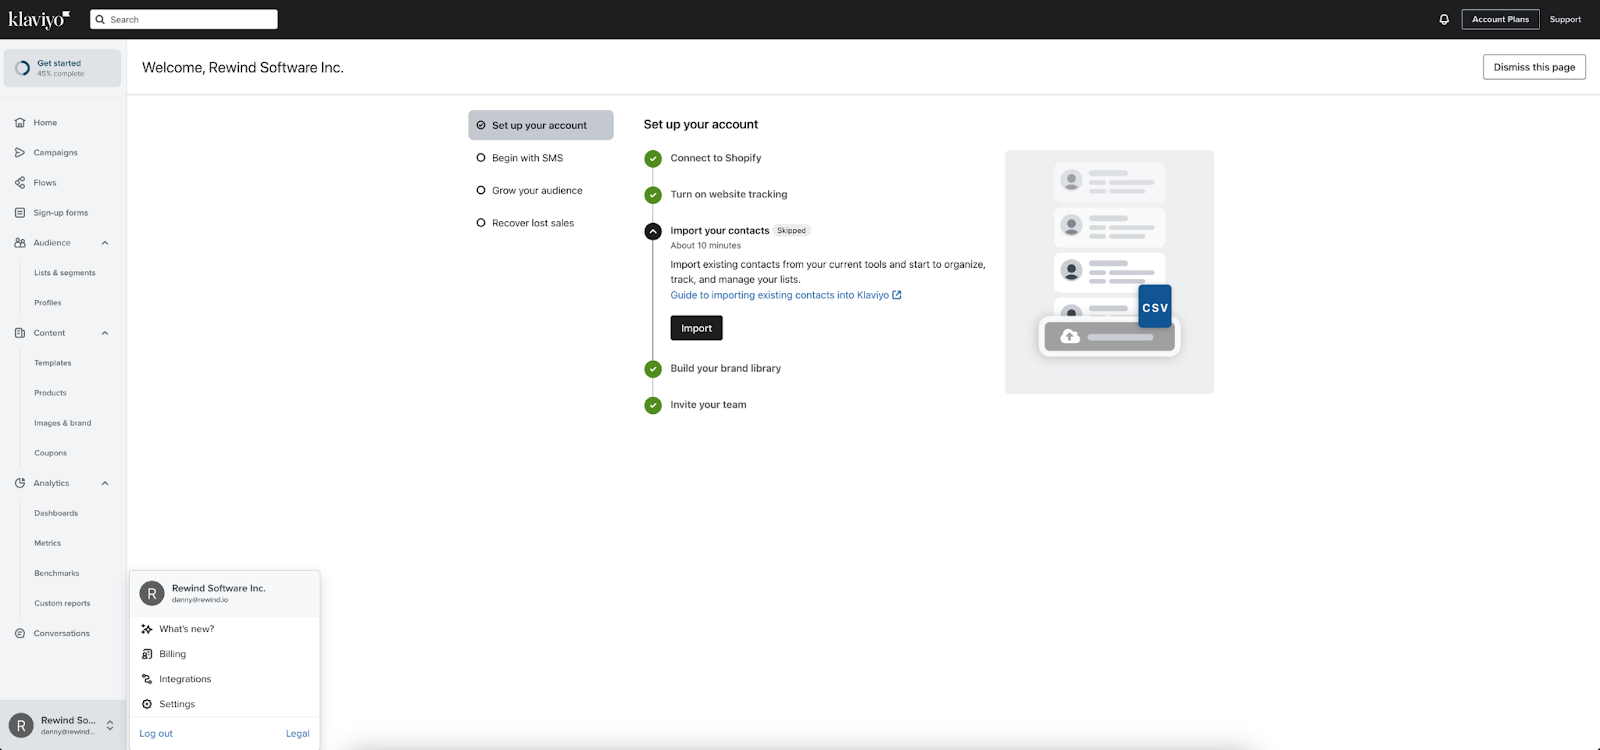Open Lists & segments
Viewport: 1600px width, 750px height.
click(x=65, y=273)
